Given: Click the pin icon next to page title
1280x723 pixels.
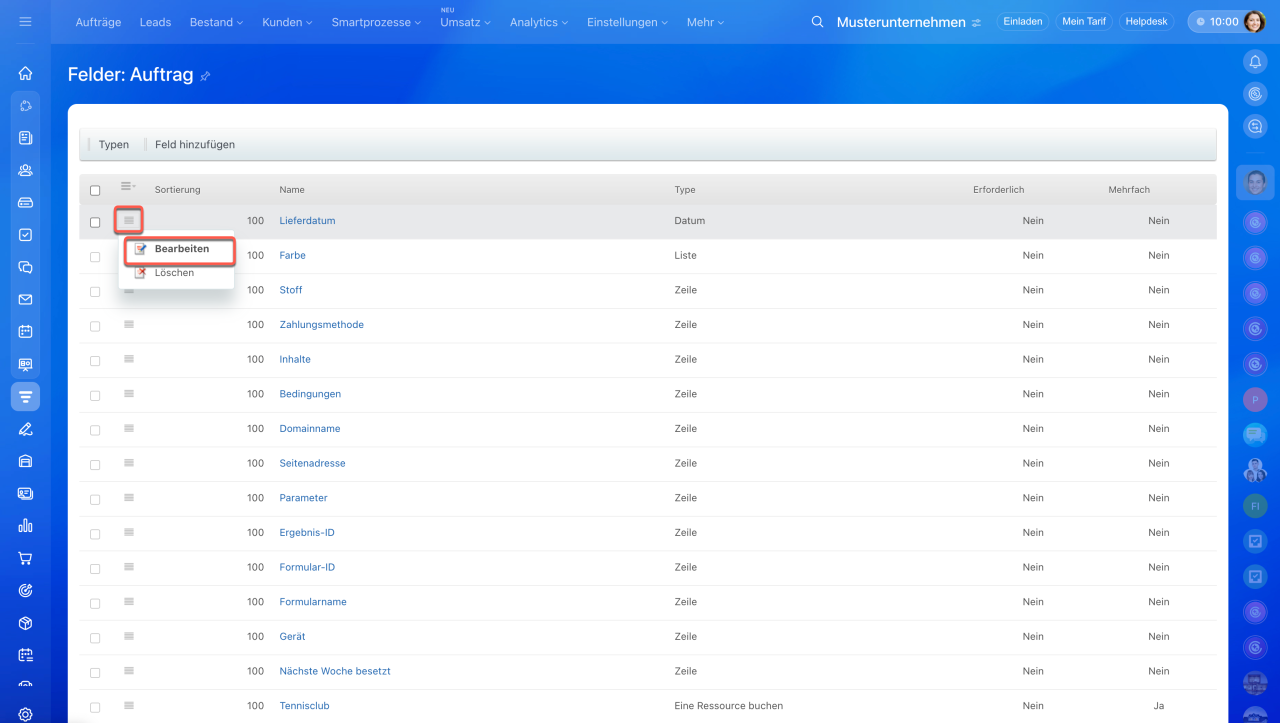Looking at the screenshot, I should click(206, 76).
